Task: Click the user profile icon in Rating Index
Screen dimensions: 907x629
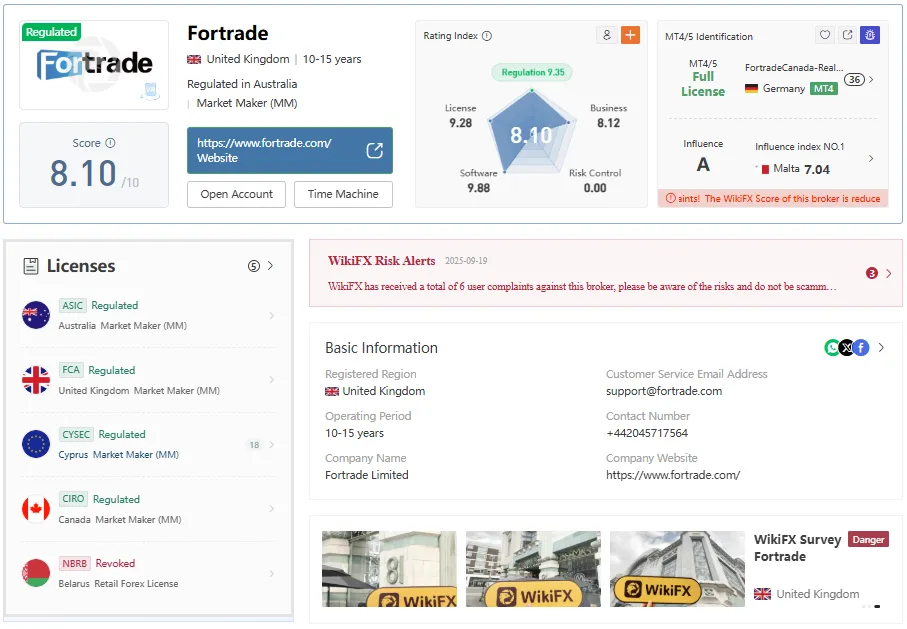Action: click(x=607, y=35)
